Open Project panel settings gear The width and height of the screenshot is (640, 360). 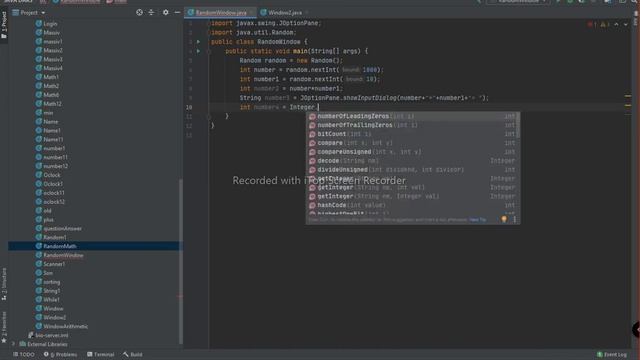[x=165, y=13]
